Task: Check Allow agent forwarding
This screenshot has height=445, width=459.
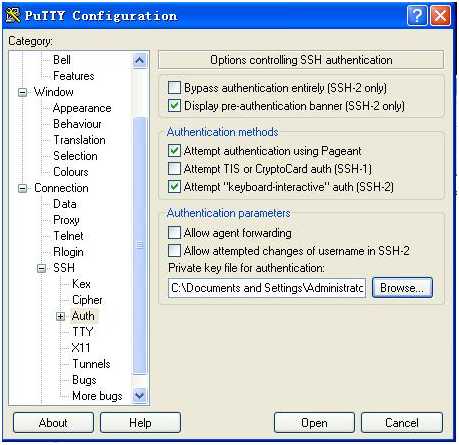Action: coord(174,232)
